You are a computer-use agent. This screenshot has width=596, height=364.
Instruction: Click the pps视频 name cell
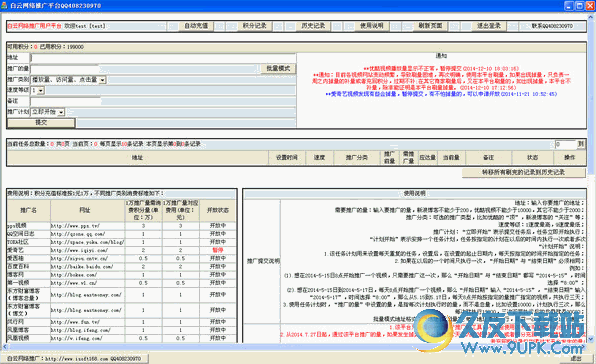coord(29,226)
